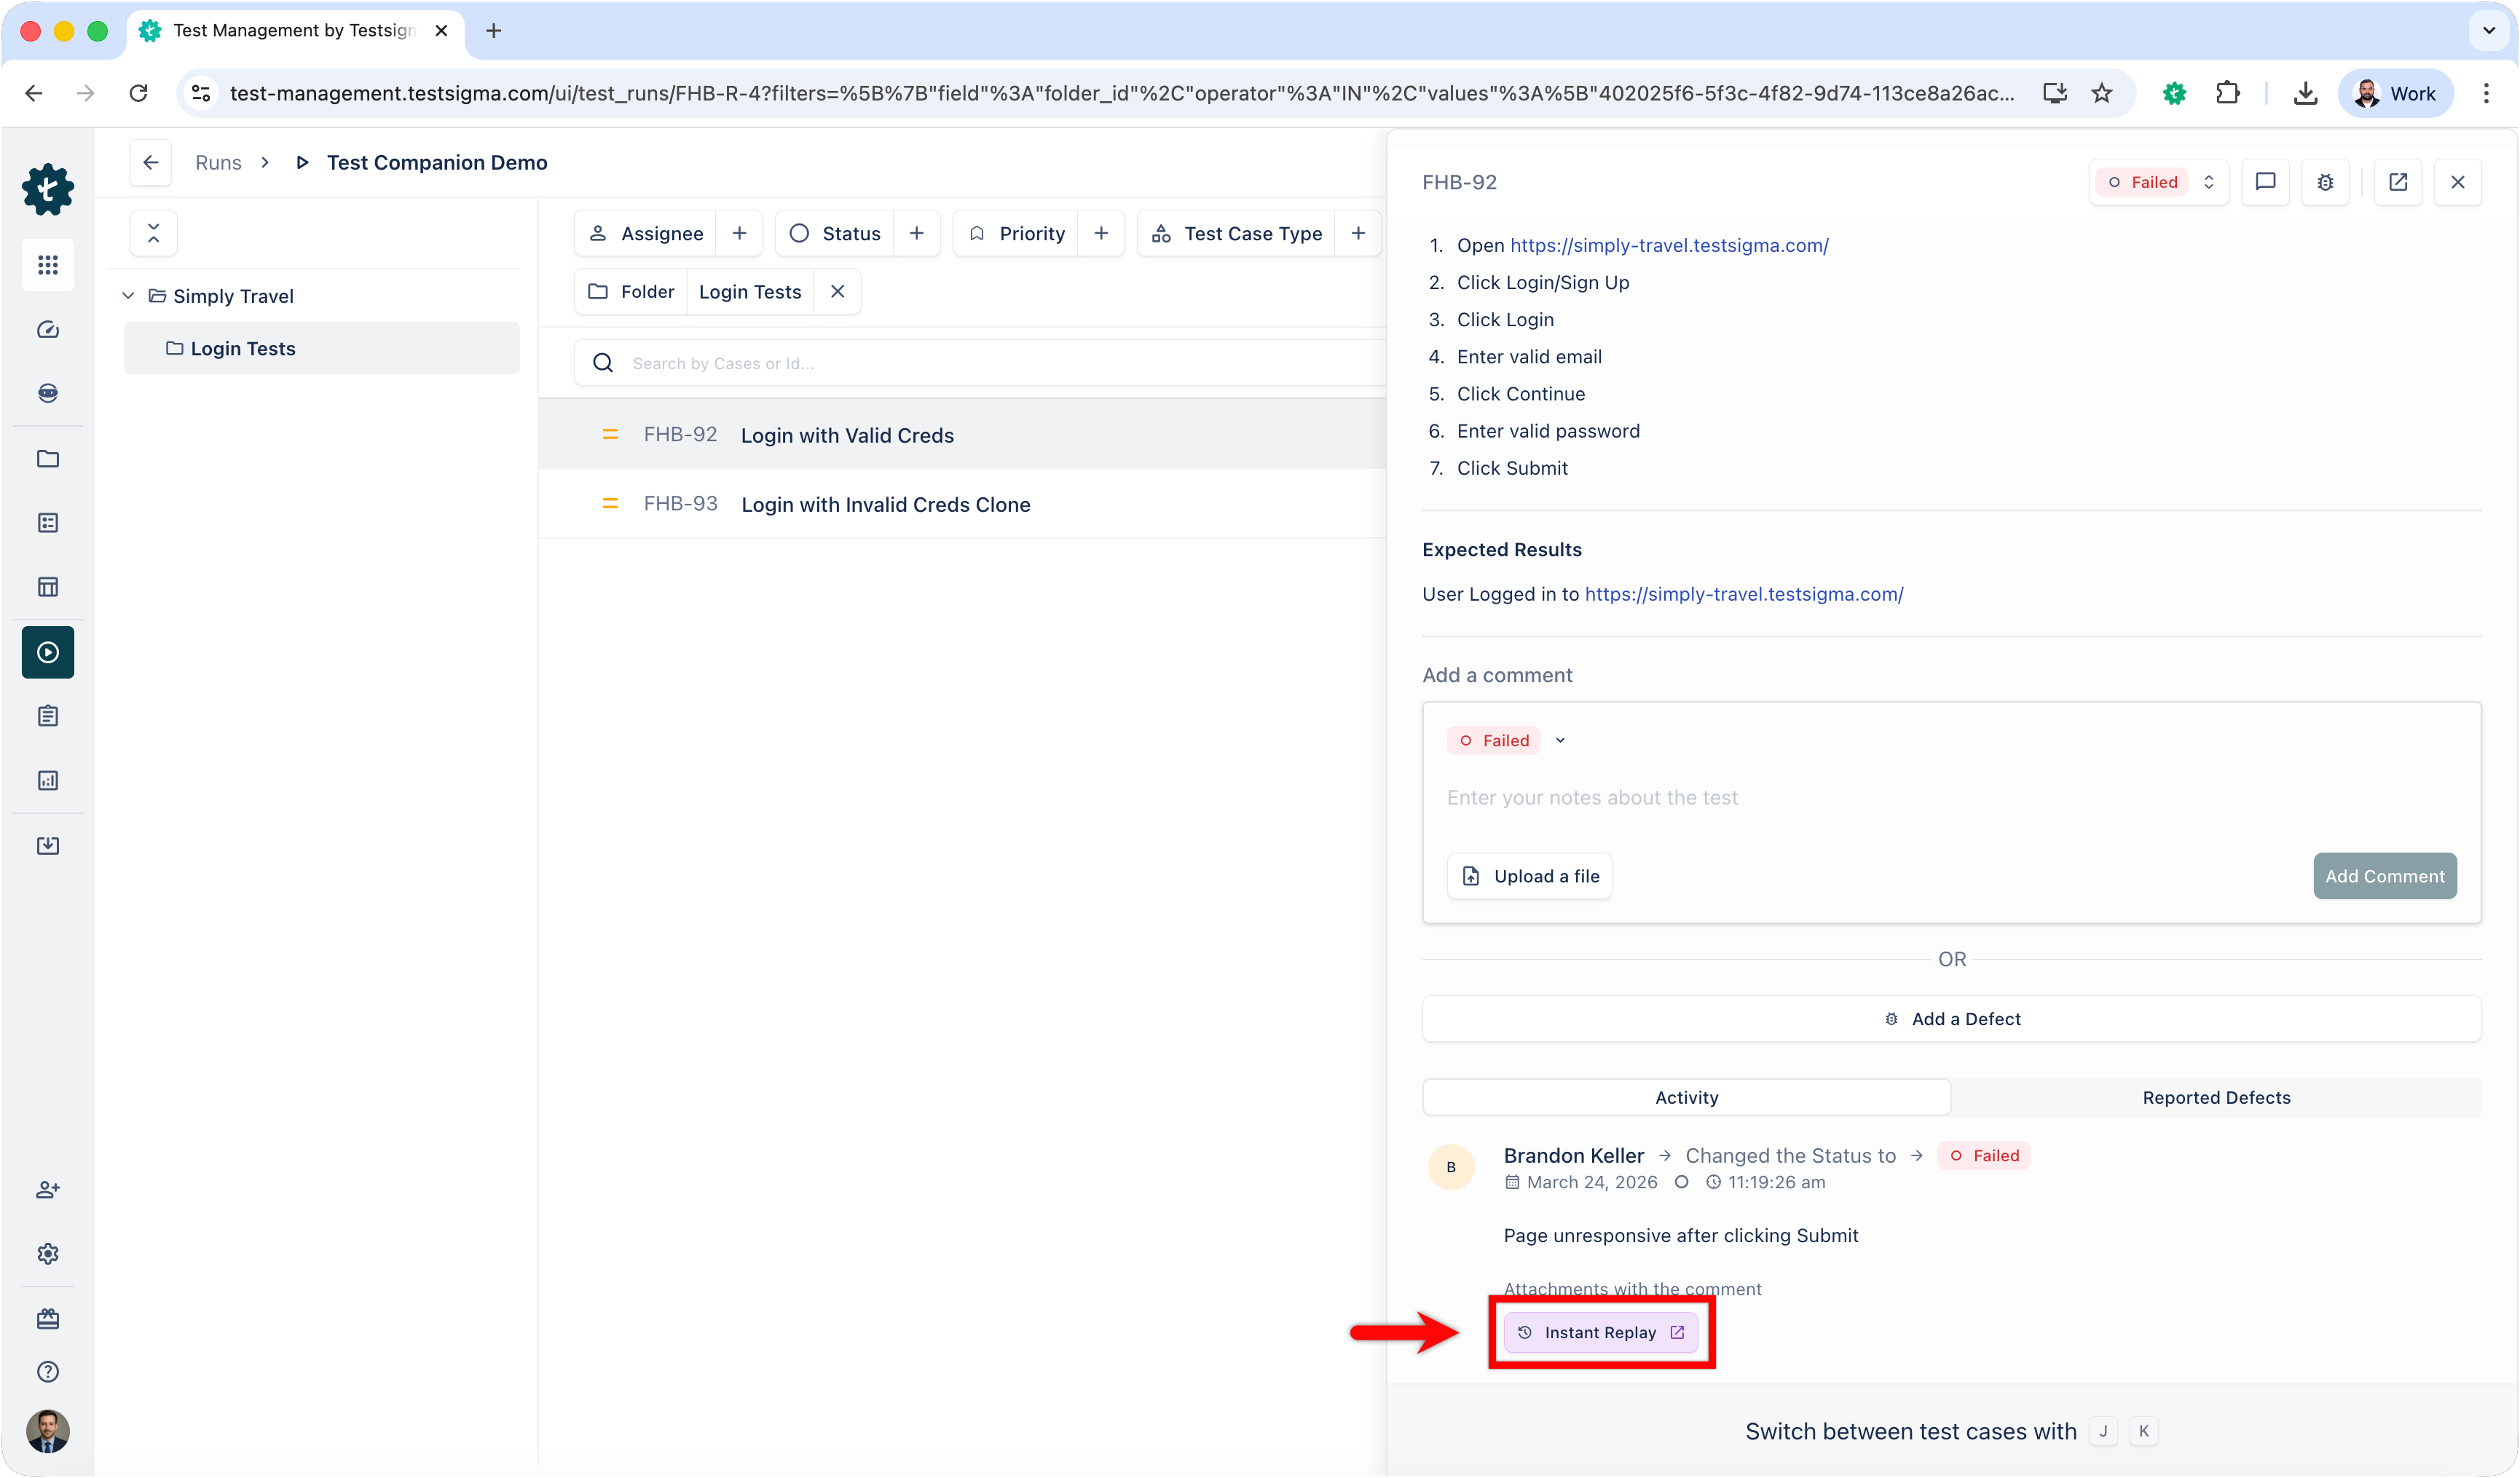Collapse the Simply Travel folder tree
Image resolution: width=2520 pixels, height=1478 pixels.
(x=128, y=296)
